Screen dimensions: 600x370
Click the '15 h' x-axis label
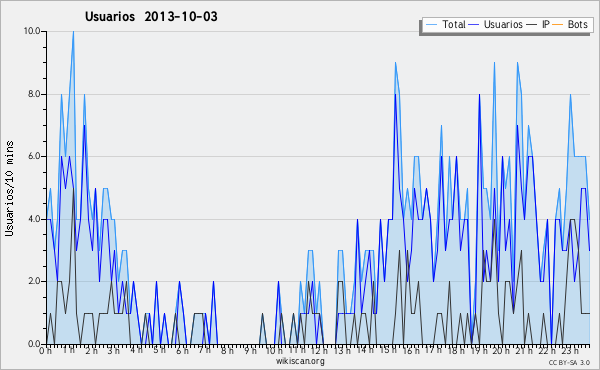tap(388, 350)
